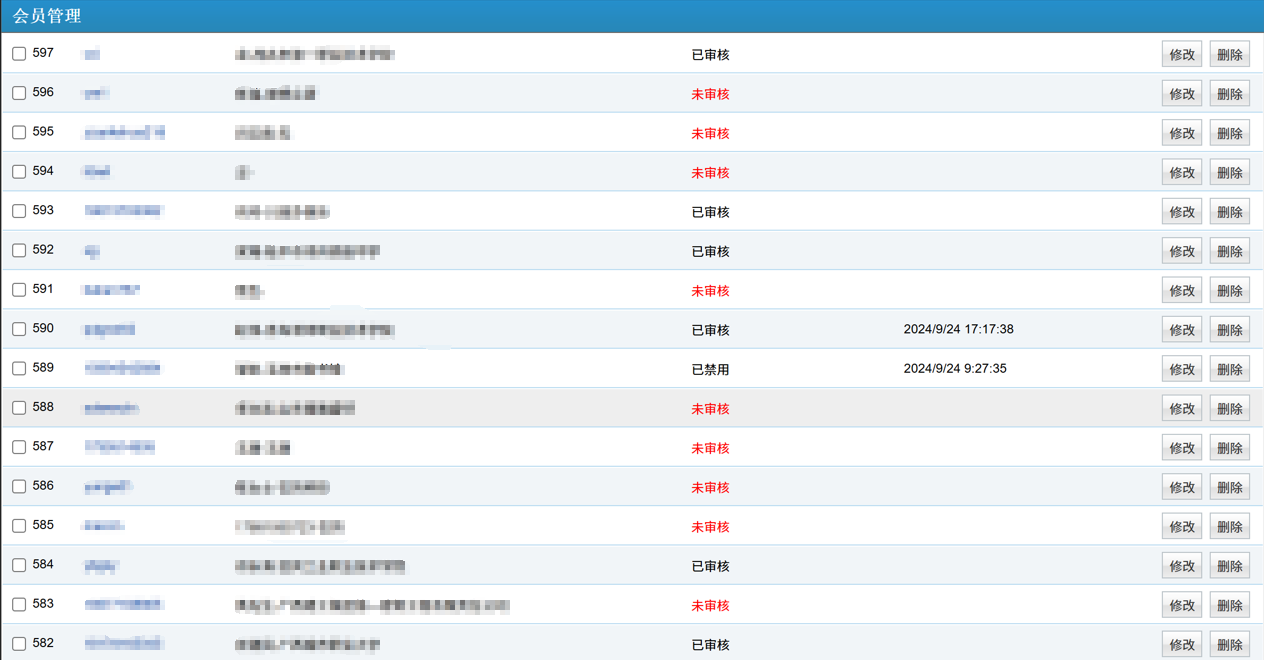Screen dimensions: 1264x660
Task: Select the checkbox for row 594
Action: (x=19, y=172)
